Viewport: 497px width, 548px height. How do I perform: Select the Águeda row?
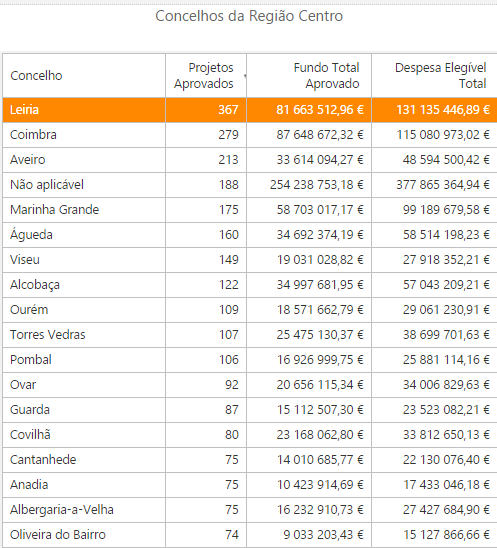(x=250, y=235)
